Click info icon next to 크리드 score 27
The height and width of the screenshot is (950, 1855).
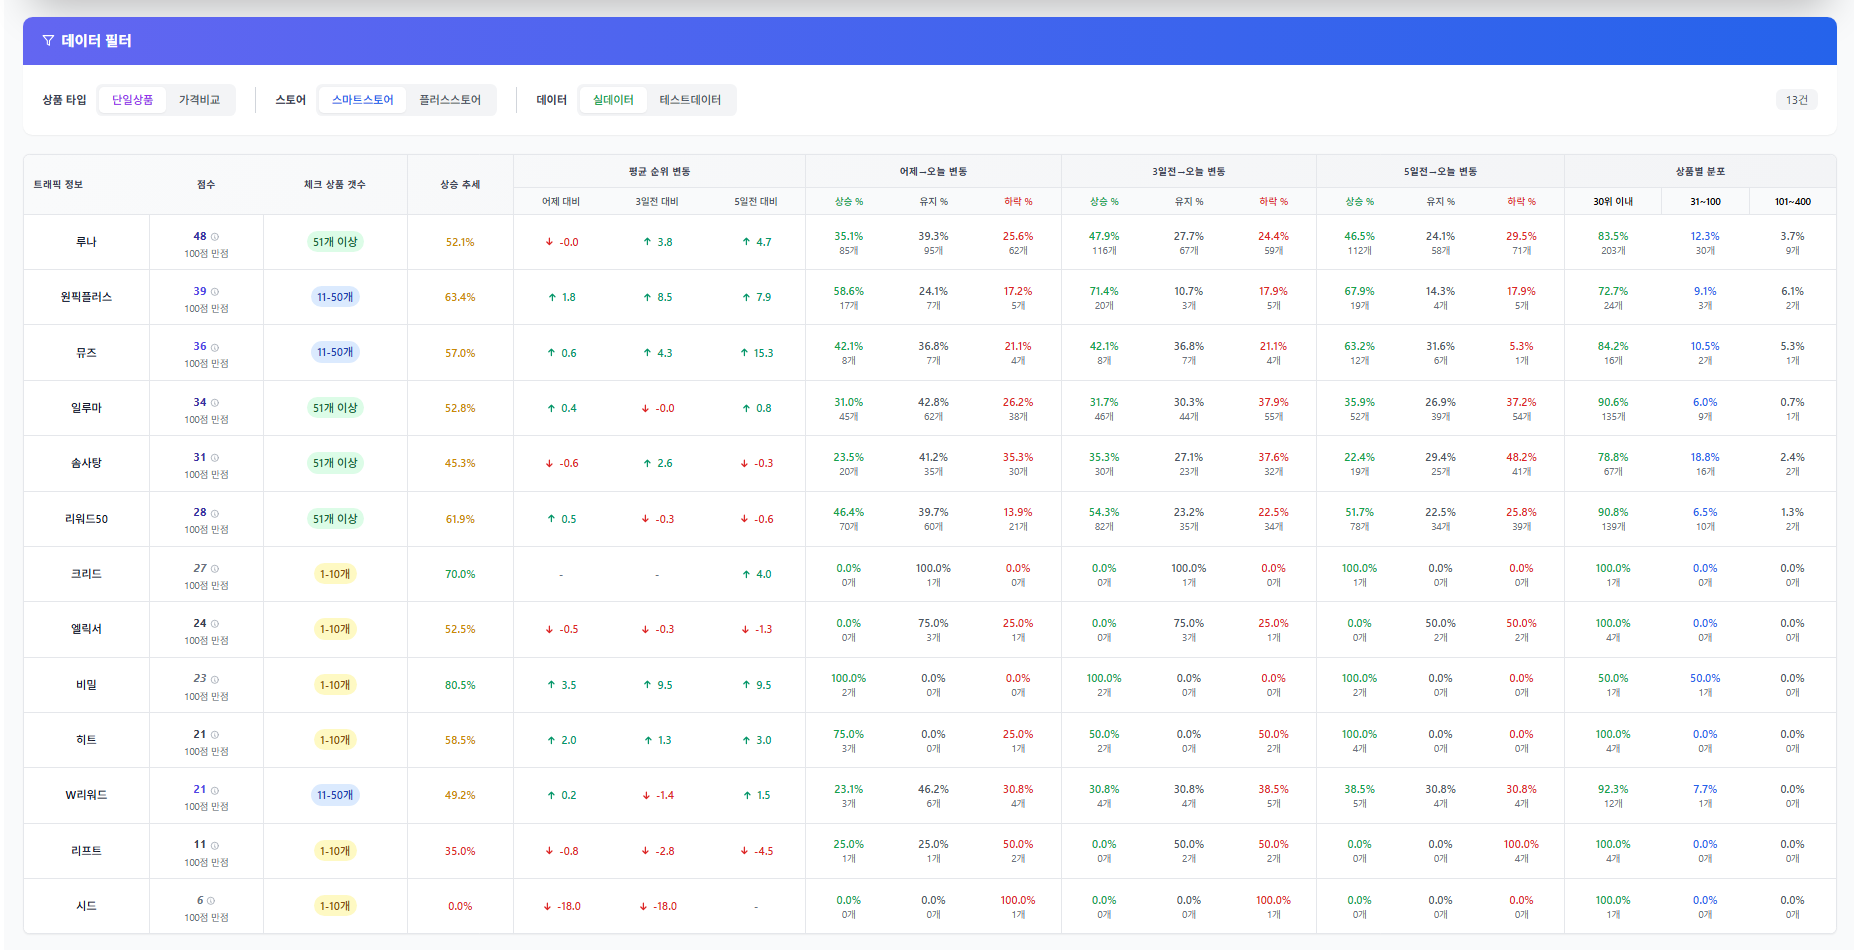coord(215,569)
